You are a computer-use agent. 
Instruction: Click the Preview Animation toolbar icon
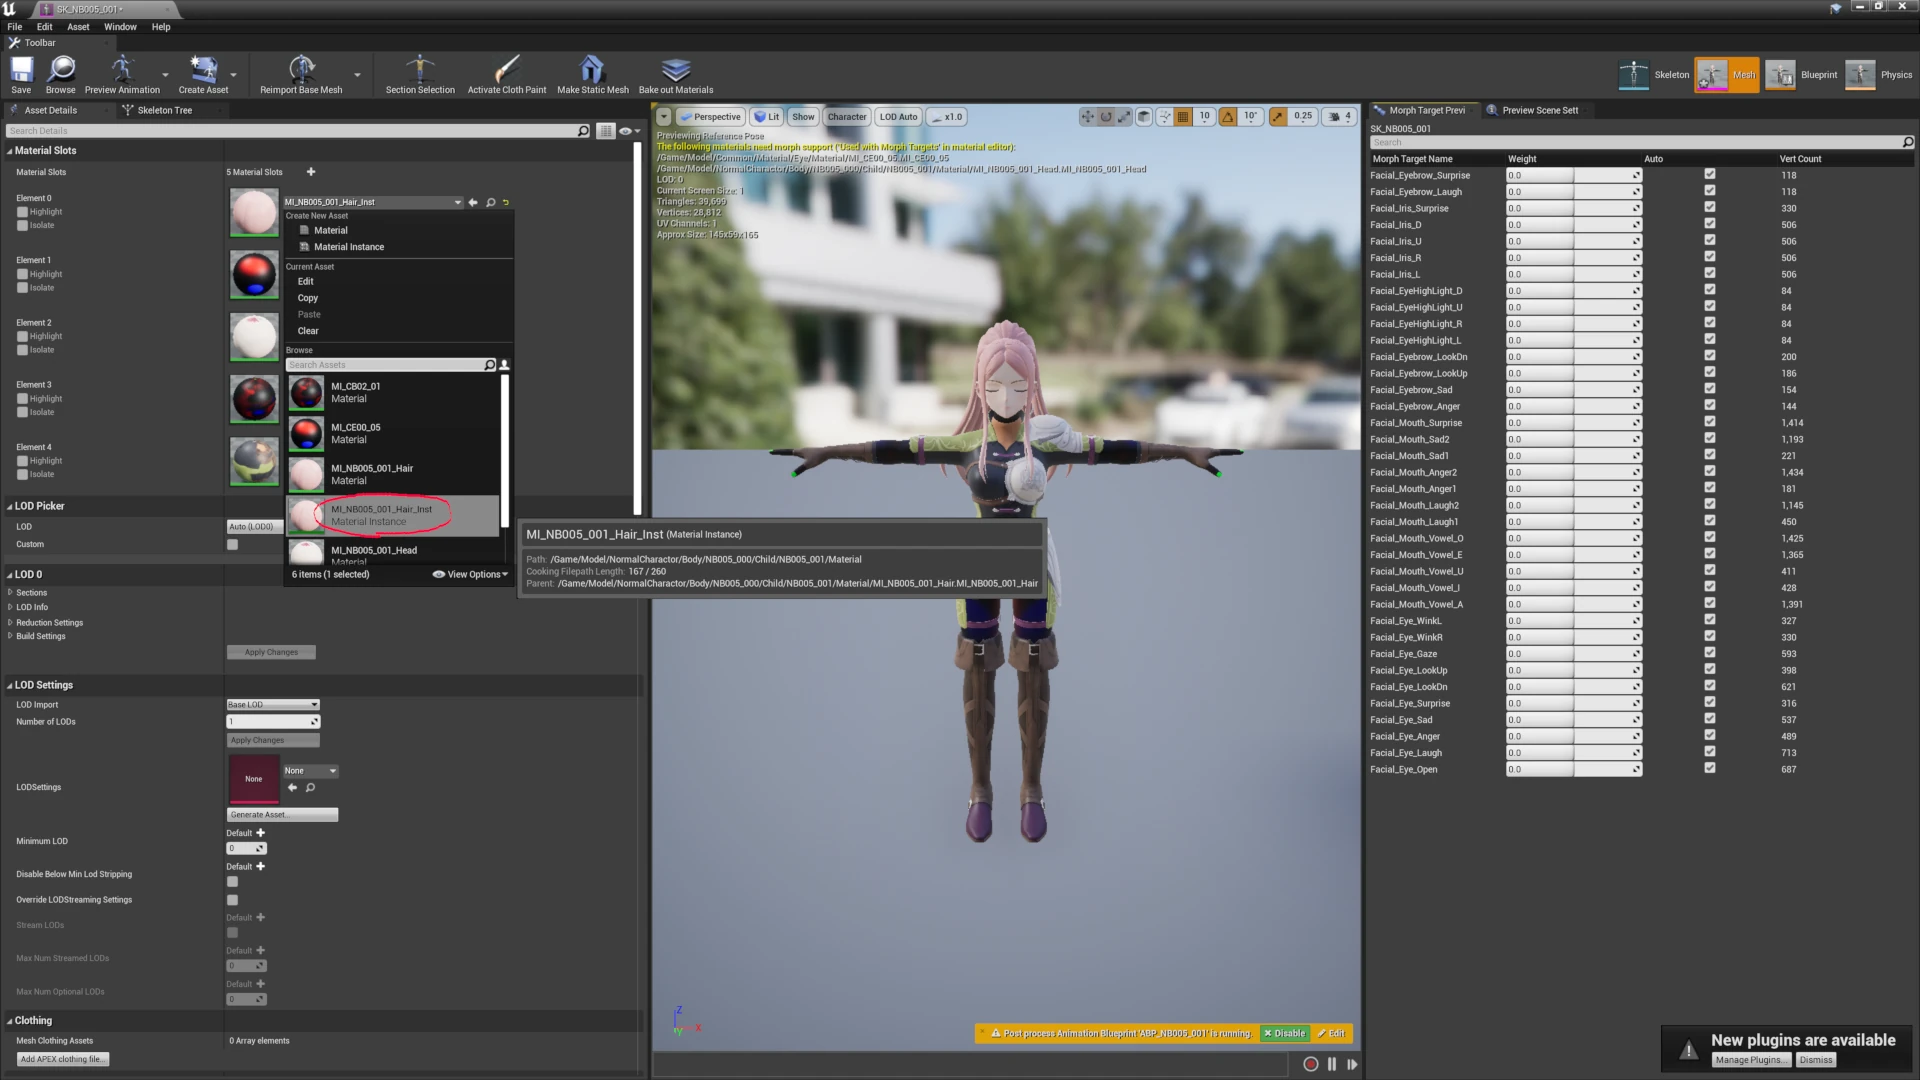click(122, 75)
